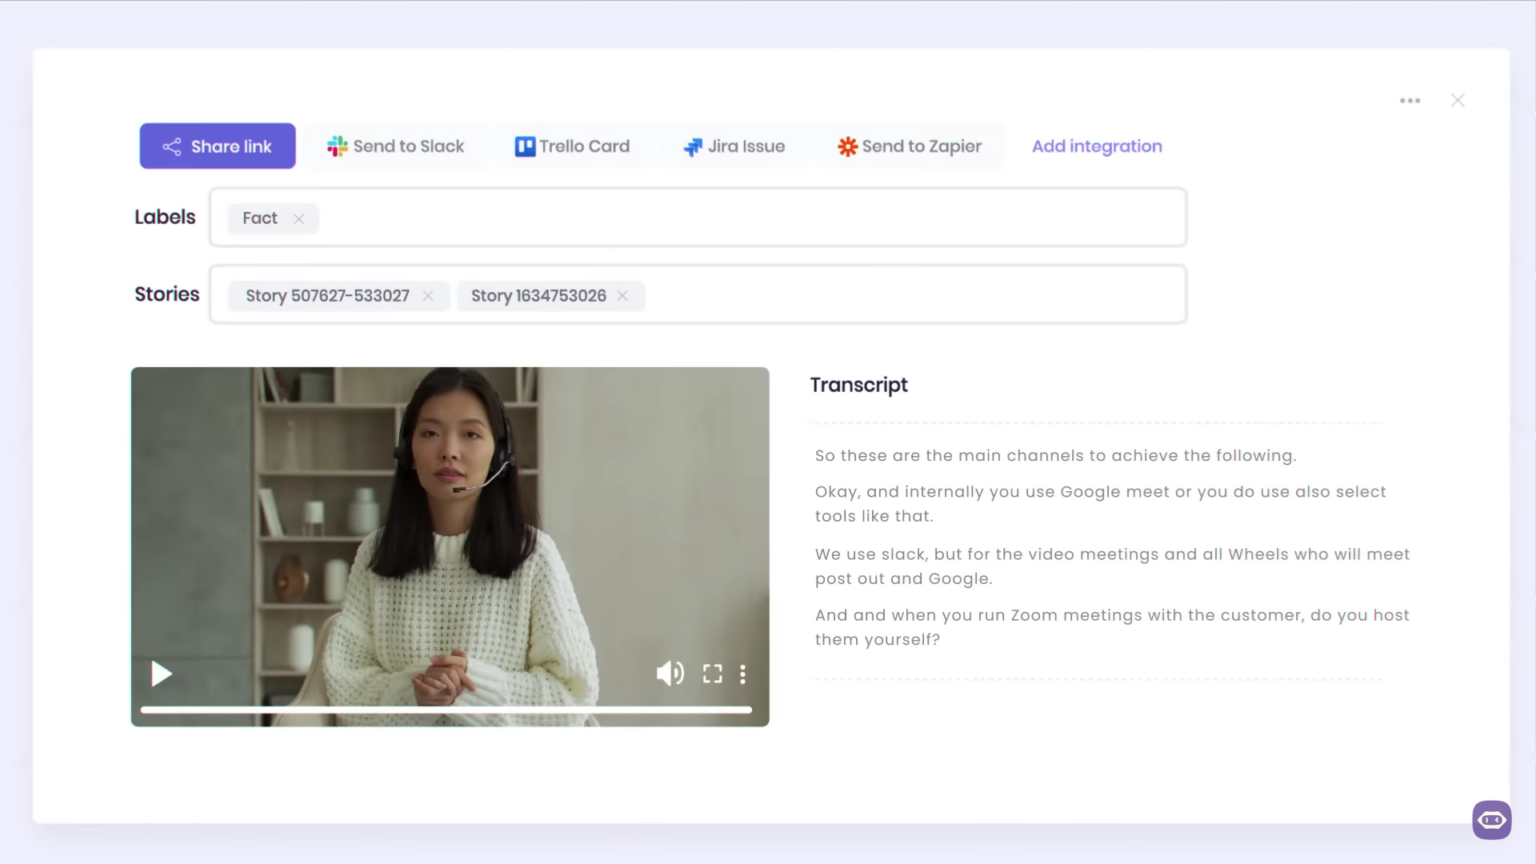Play the video

click(x=161, y=673)
